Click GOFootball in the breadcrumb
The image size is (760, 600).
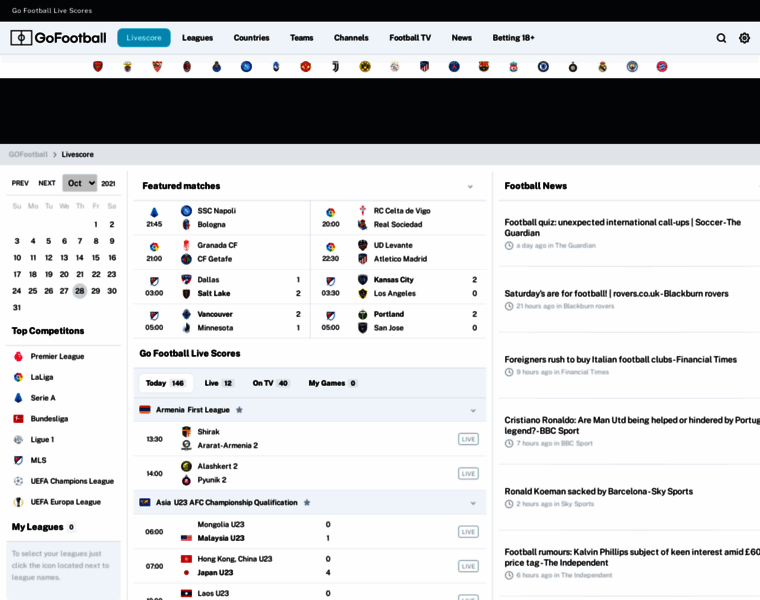point(28,155)
